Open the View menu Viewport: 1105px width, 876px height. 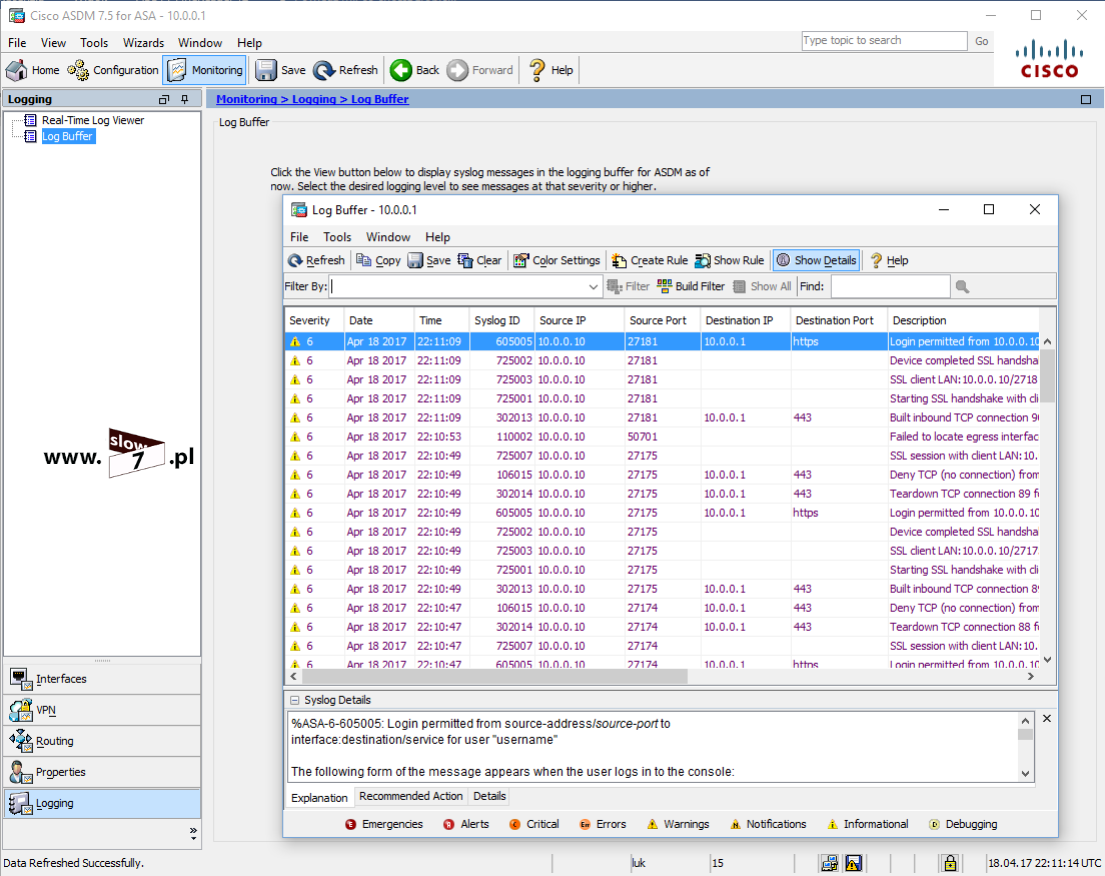pos(54,43)
